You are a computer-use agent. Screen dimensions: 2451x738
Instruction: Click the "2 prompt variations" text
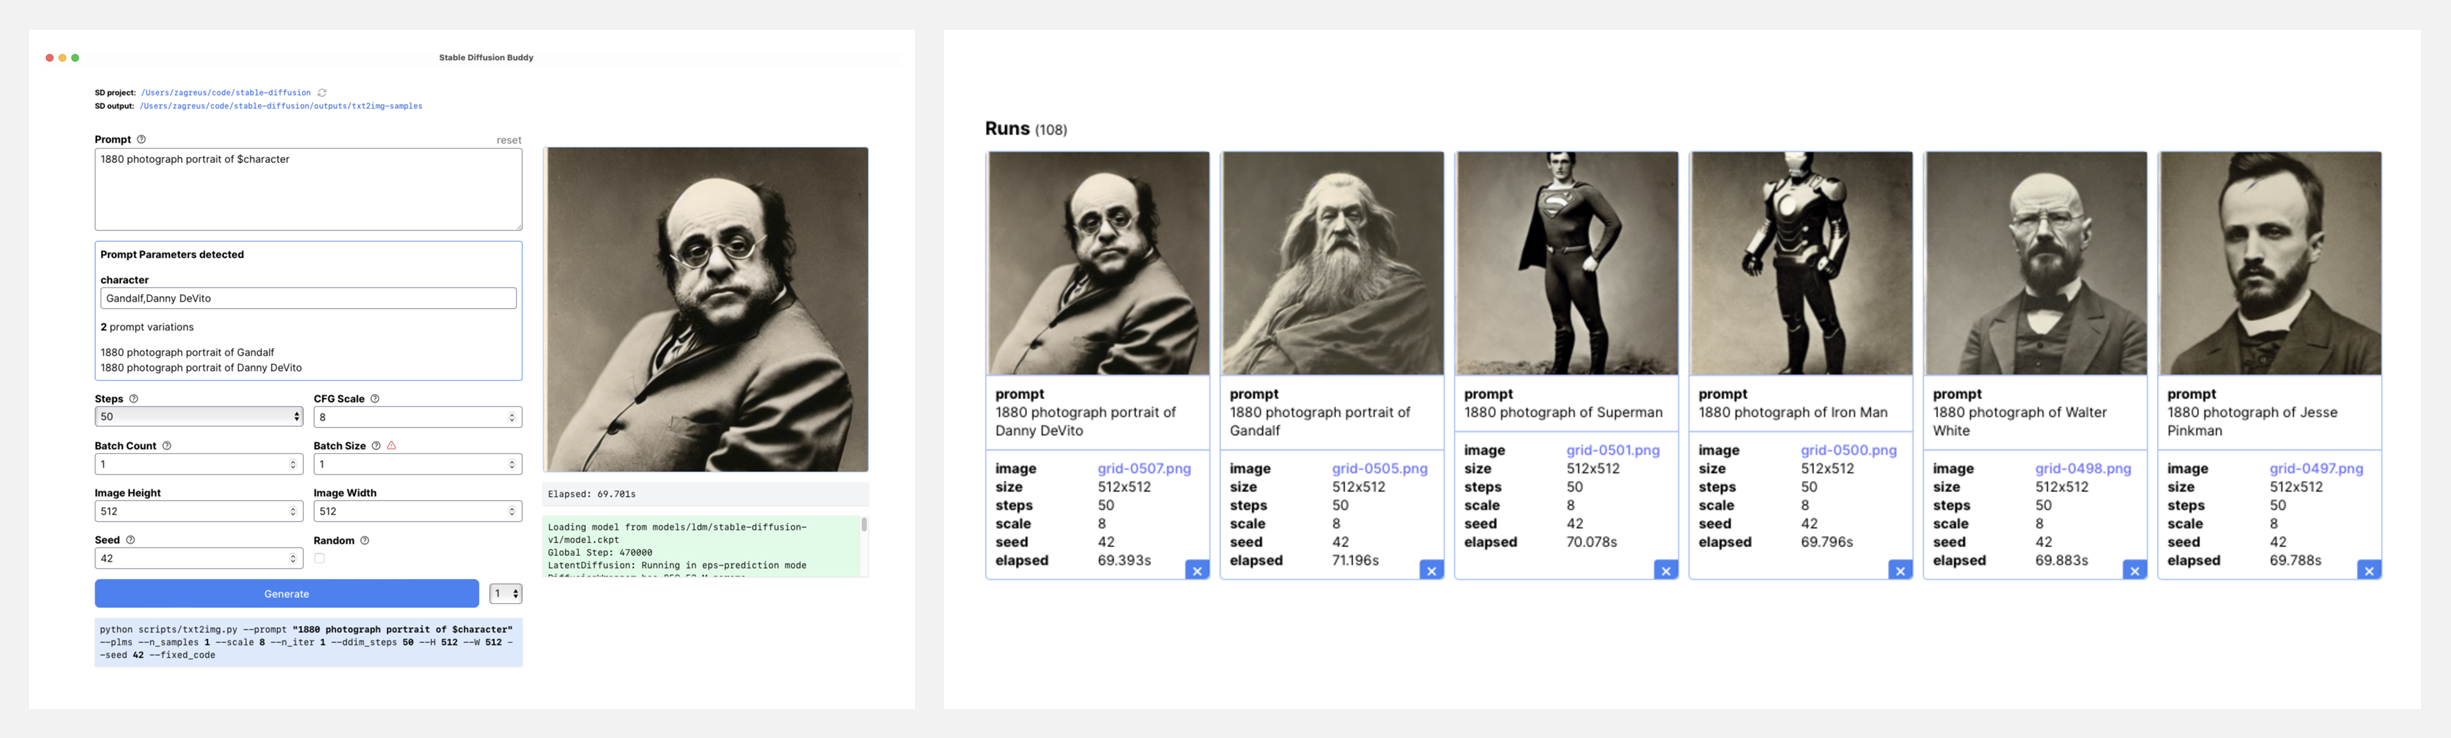point(147,327)
